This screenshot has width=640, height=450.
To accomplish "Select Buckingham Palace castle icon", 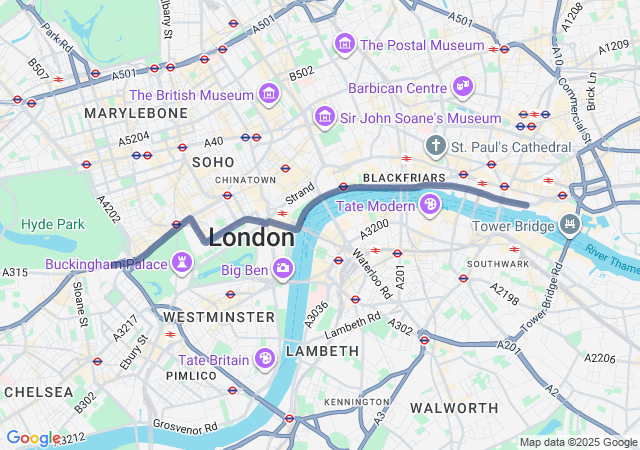I will [x=182, y=263].
